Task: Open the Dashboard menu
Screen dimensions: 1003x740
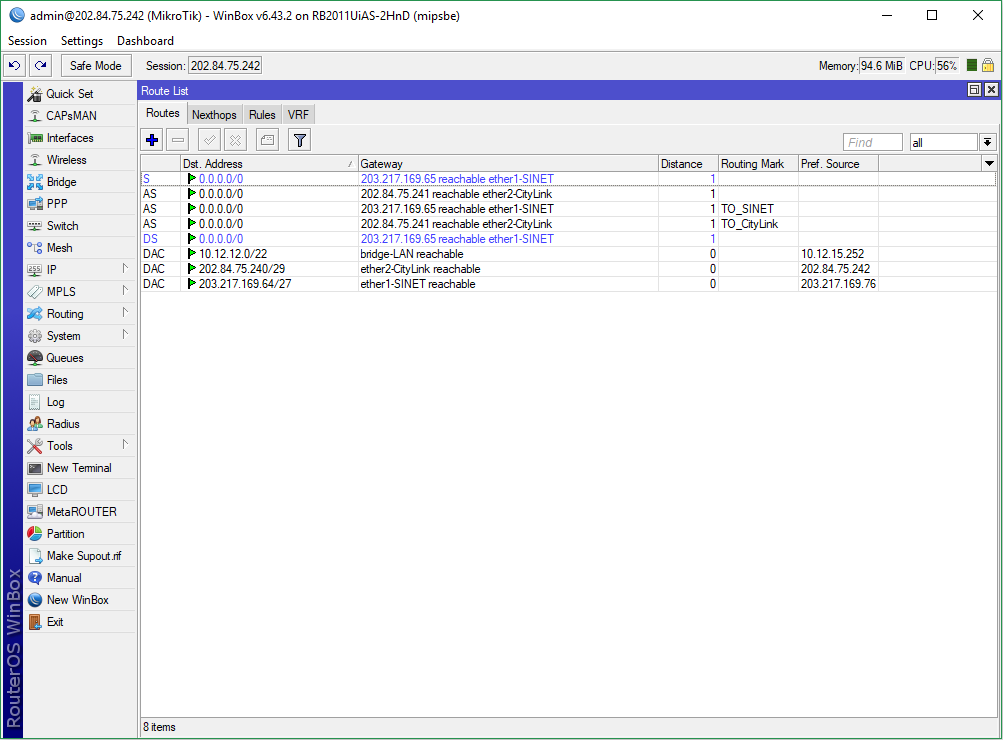Action: pos(145,41)
